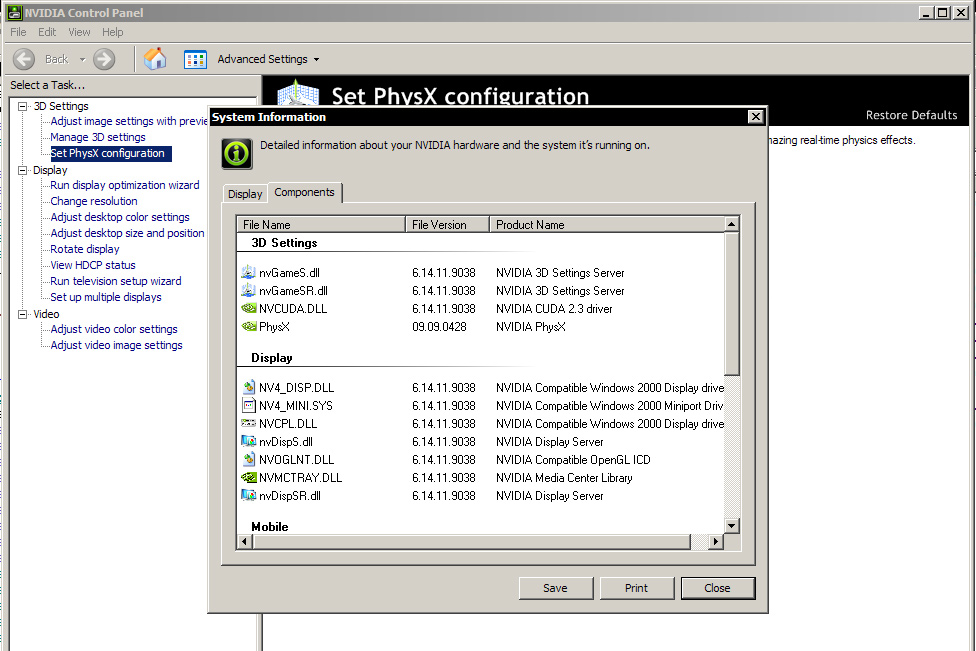Open Adjust desktop color settings
This screenshot has width=976, height=651.
coord(120,217)
